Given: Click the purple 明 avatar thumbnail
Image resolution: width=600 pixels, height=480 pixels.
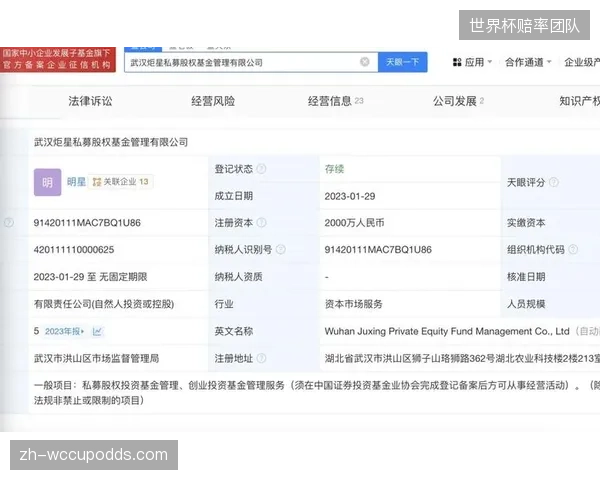Looking at the screenshot, I should [x=47, y=182].
